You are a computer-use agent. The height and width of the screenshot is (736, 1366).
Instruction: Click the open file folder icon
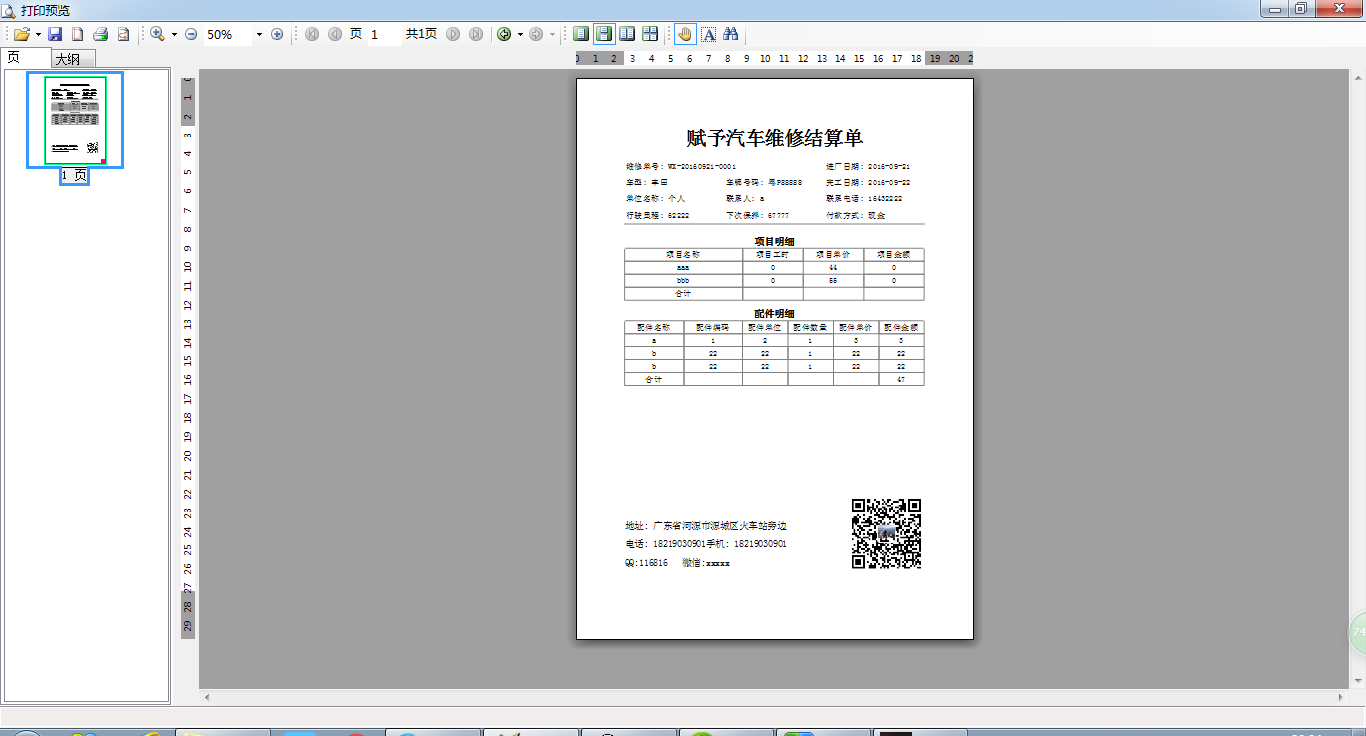pyautogui.click(x=21, y=34)
